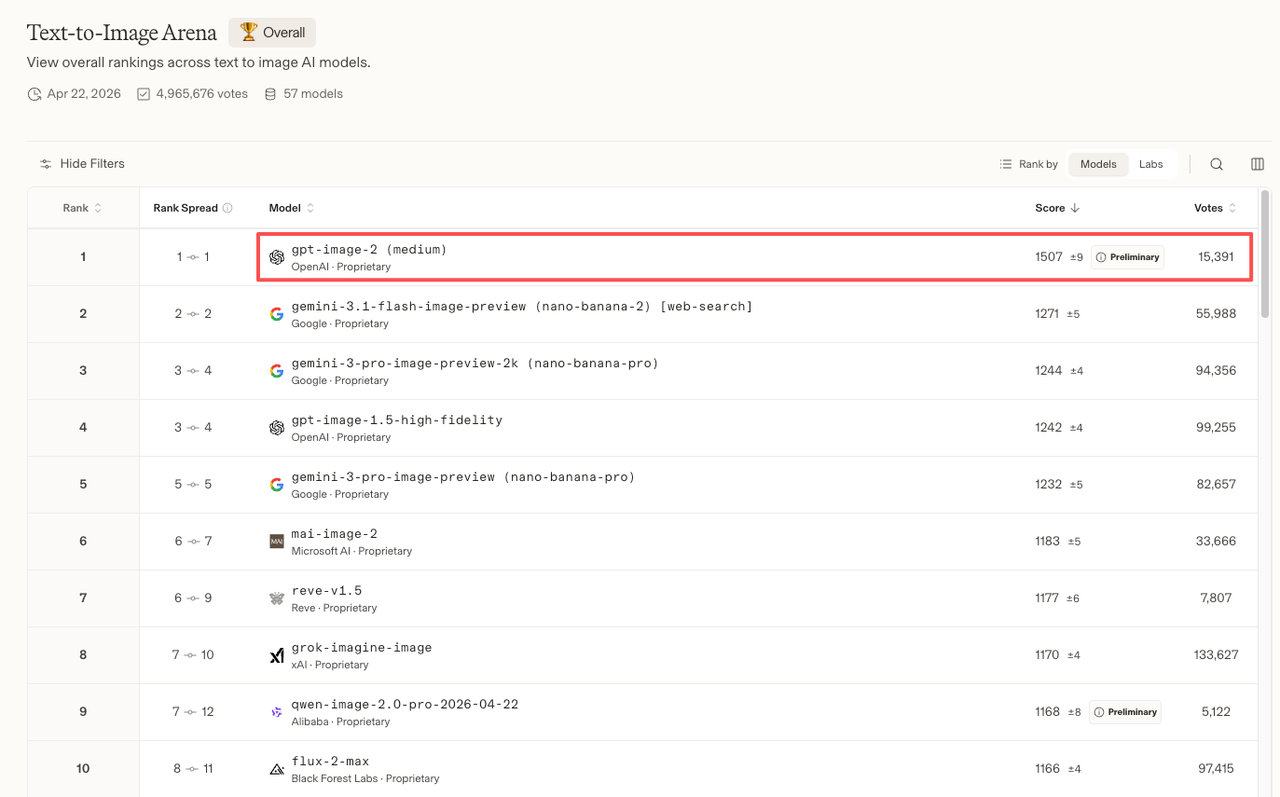Open the reve-v1.5 model
Image resolution: width=1280 pixels, height=797 pixels.
327,591
